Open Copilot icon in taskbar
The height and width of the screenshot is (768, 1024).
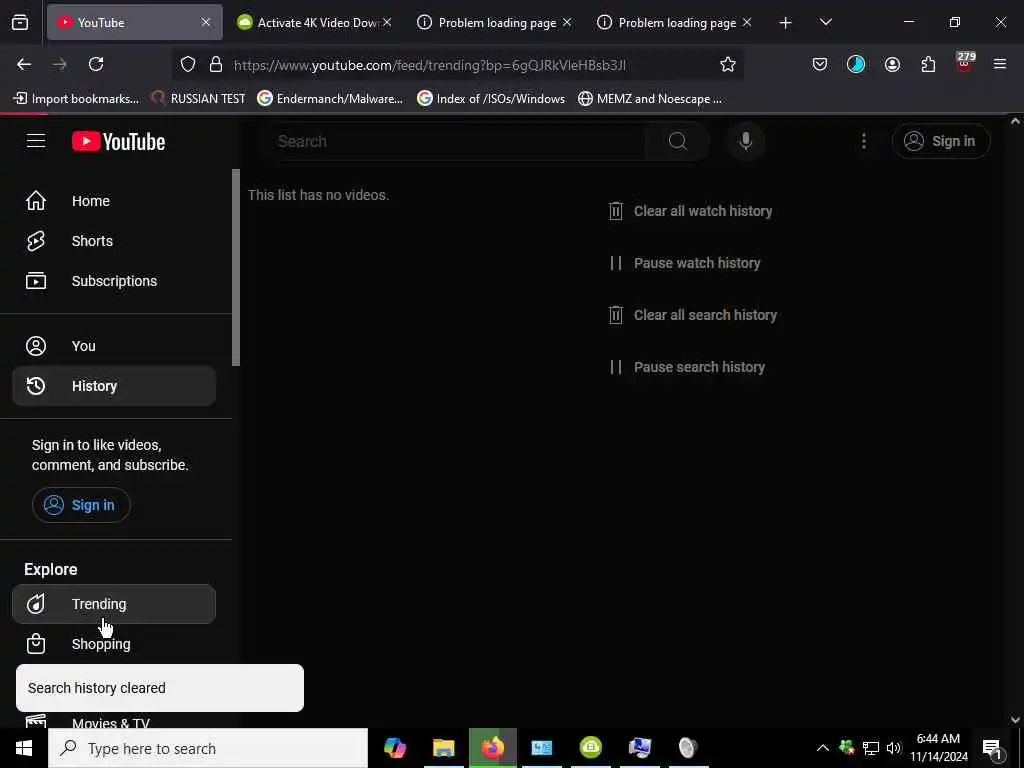[394, 748]
